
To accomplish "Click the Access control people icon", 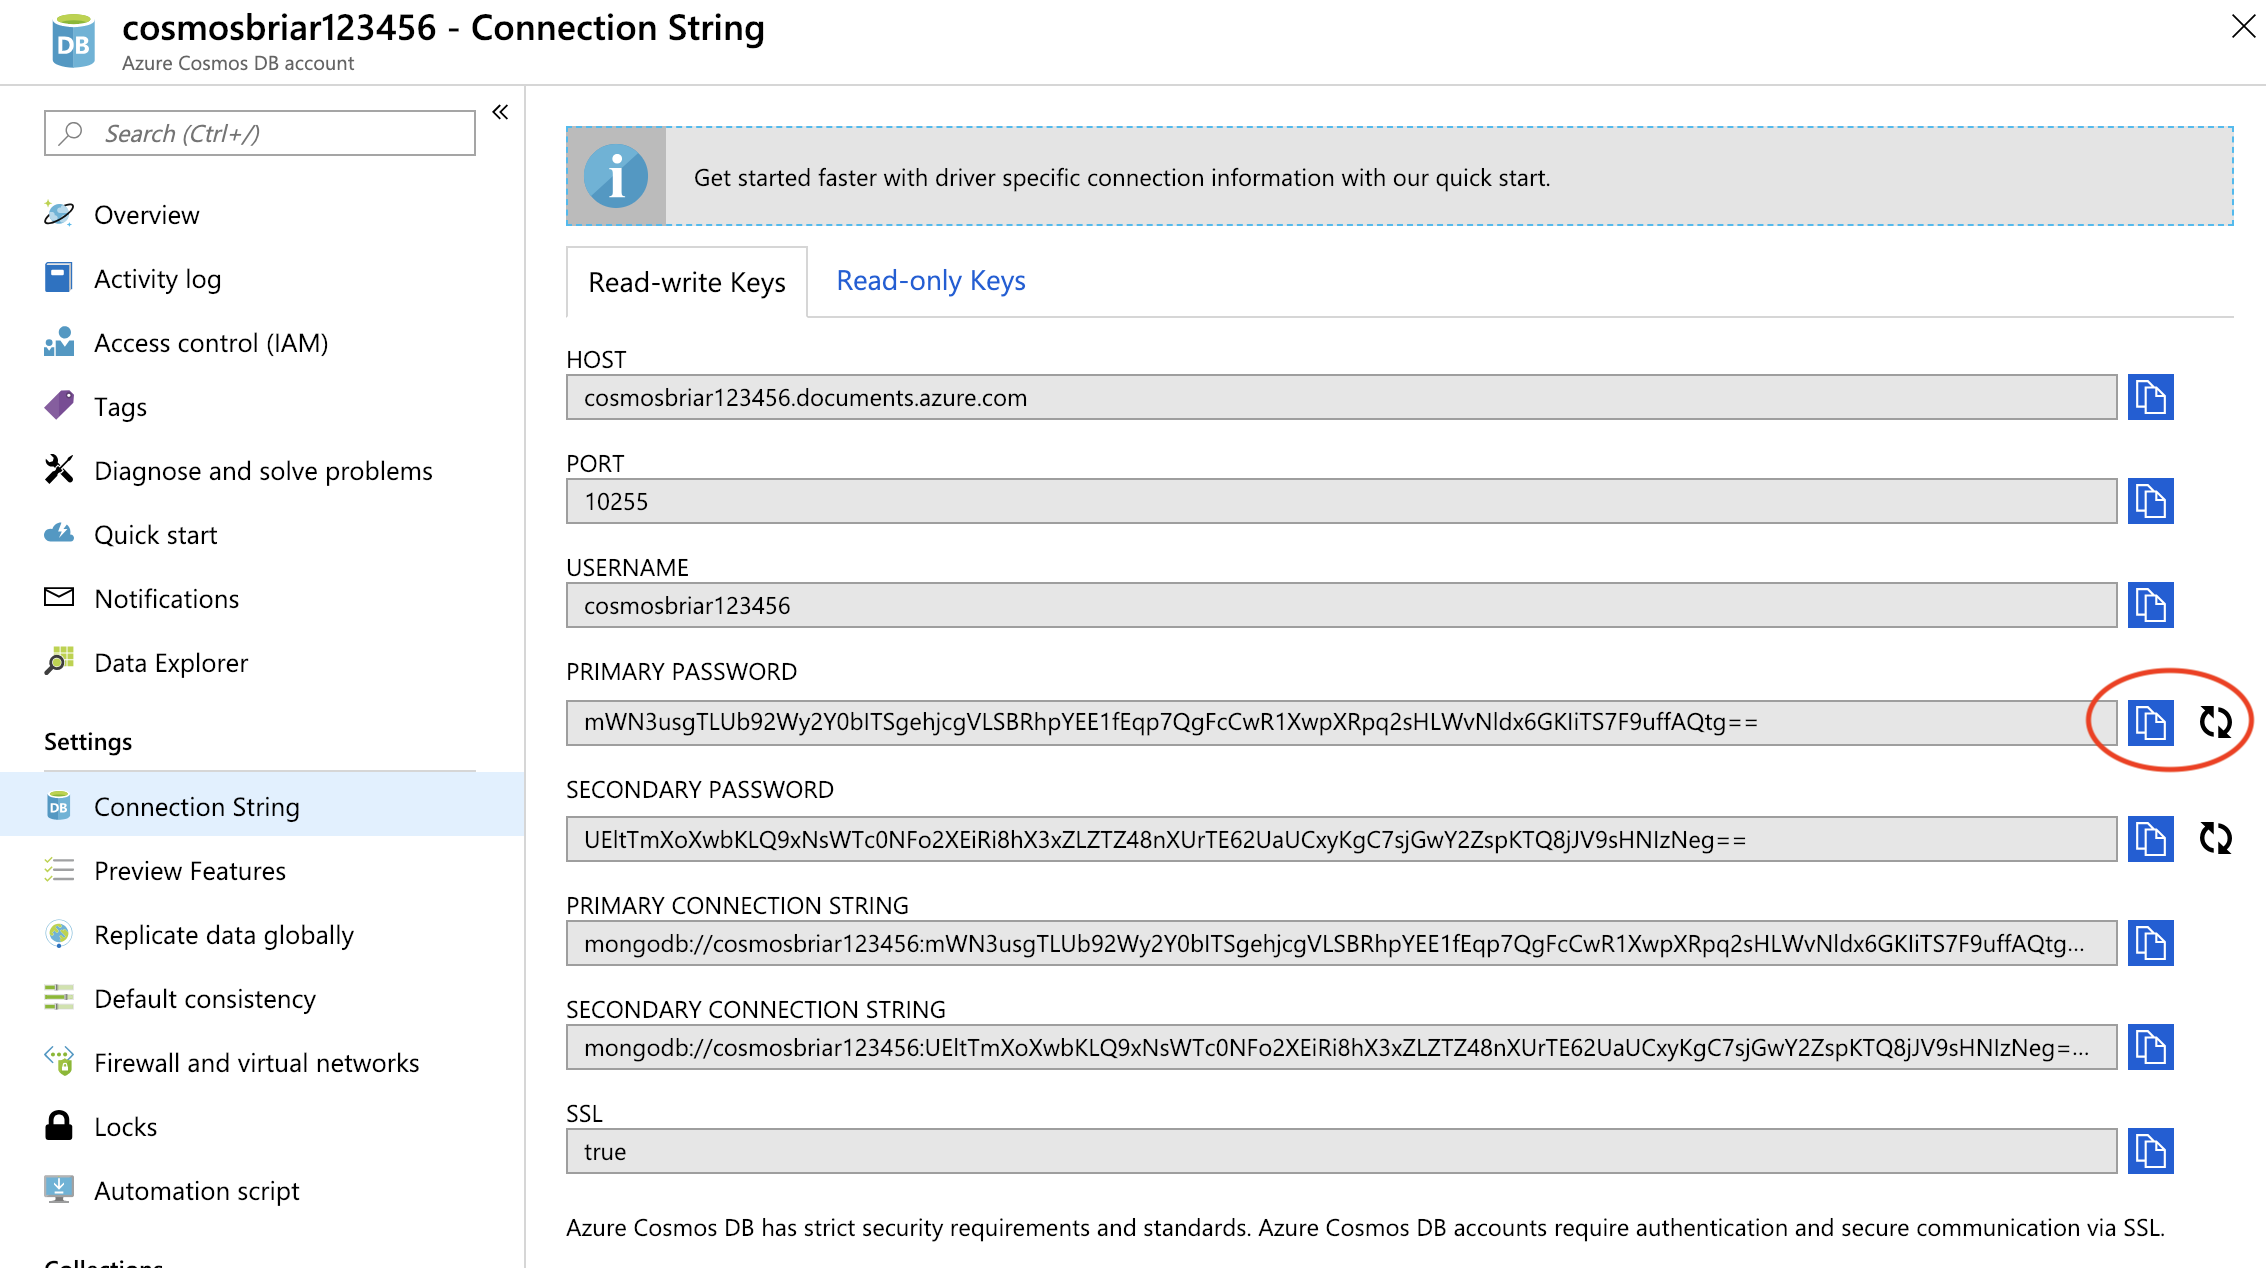I will 59,341.
